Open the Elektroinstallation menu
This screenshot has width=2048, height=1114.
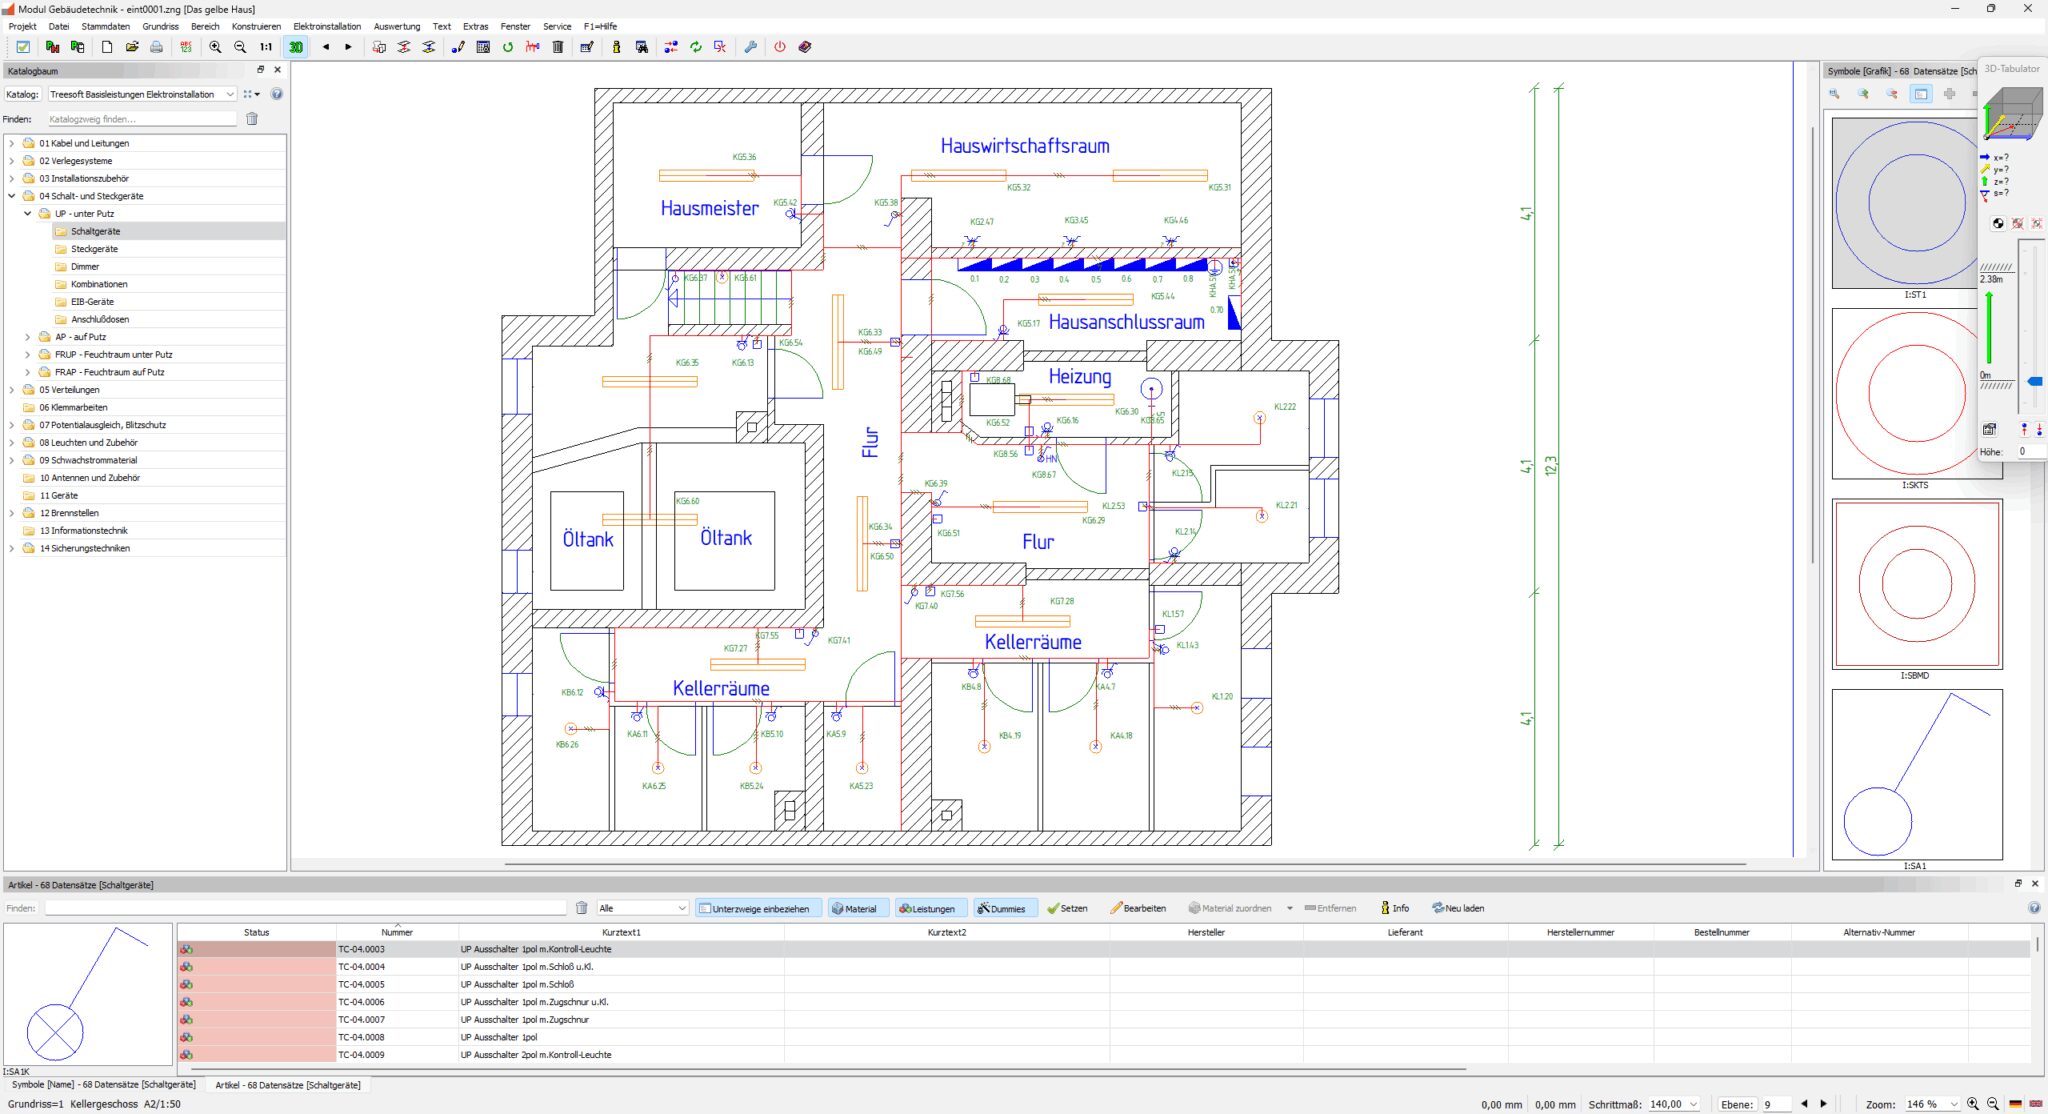(x=326, y=26)
